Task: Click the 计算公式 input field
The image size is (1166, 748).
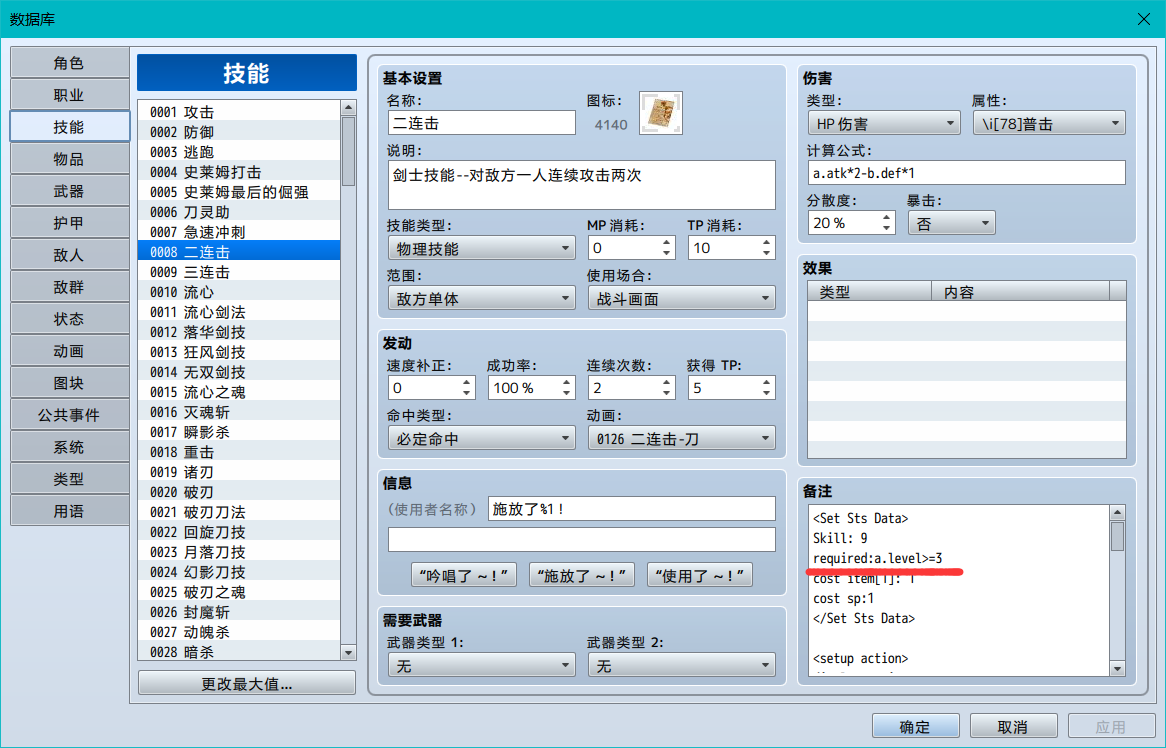Action: (x=967, y=173)
